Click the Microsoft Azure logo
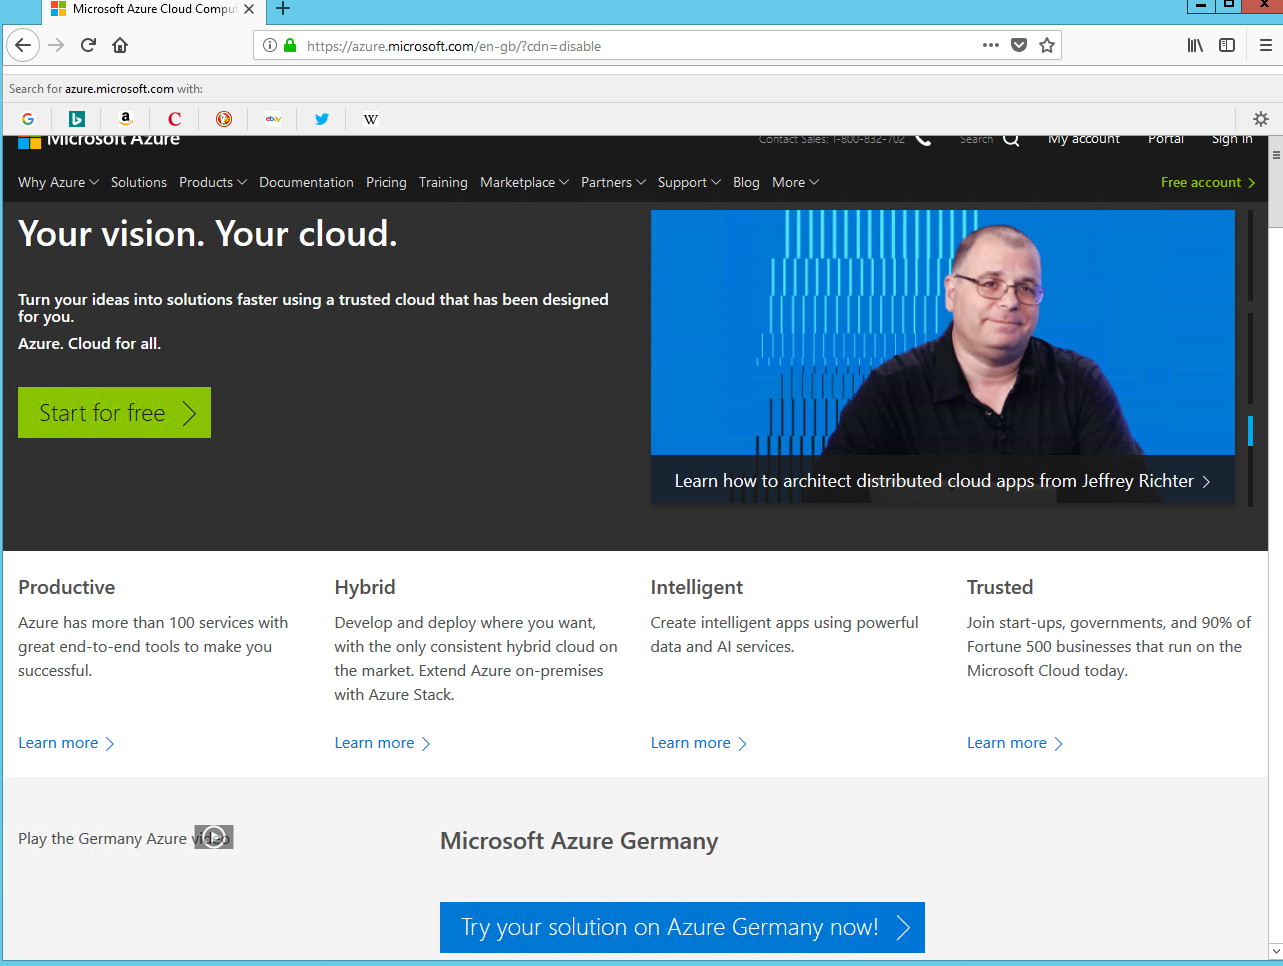The image size is (1283, 966). (x=99, y=141)
